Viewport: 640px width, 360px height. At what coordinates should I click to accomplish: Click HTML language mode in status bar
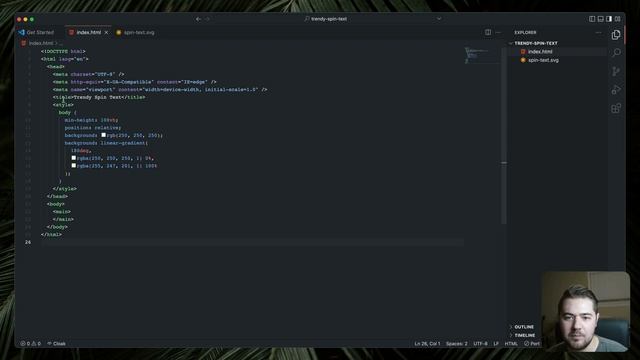[511, 344]
